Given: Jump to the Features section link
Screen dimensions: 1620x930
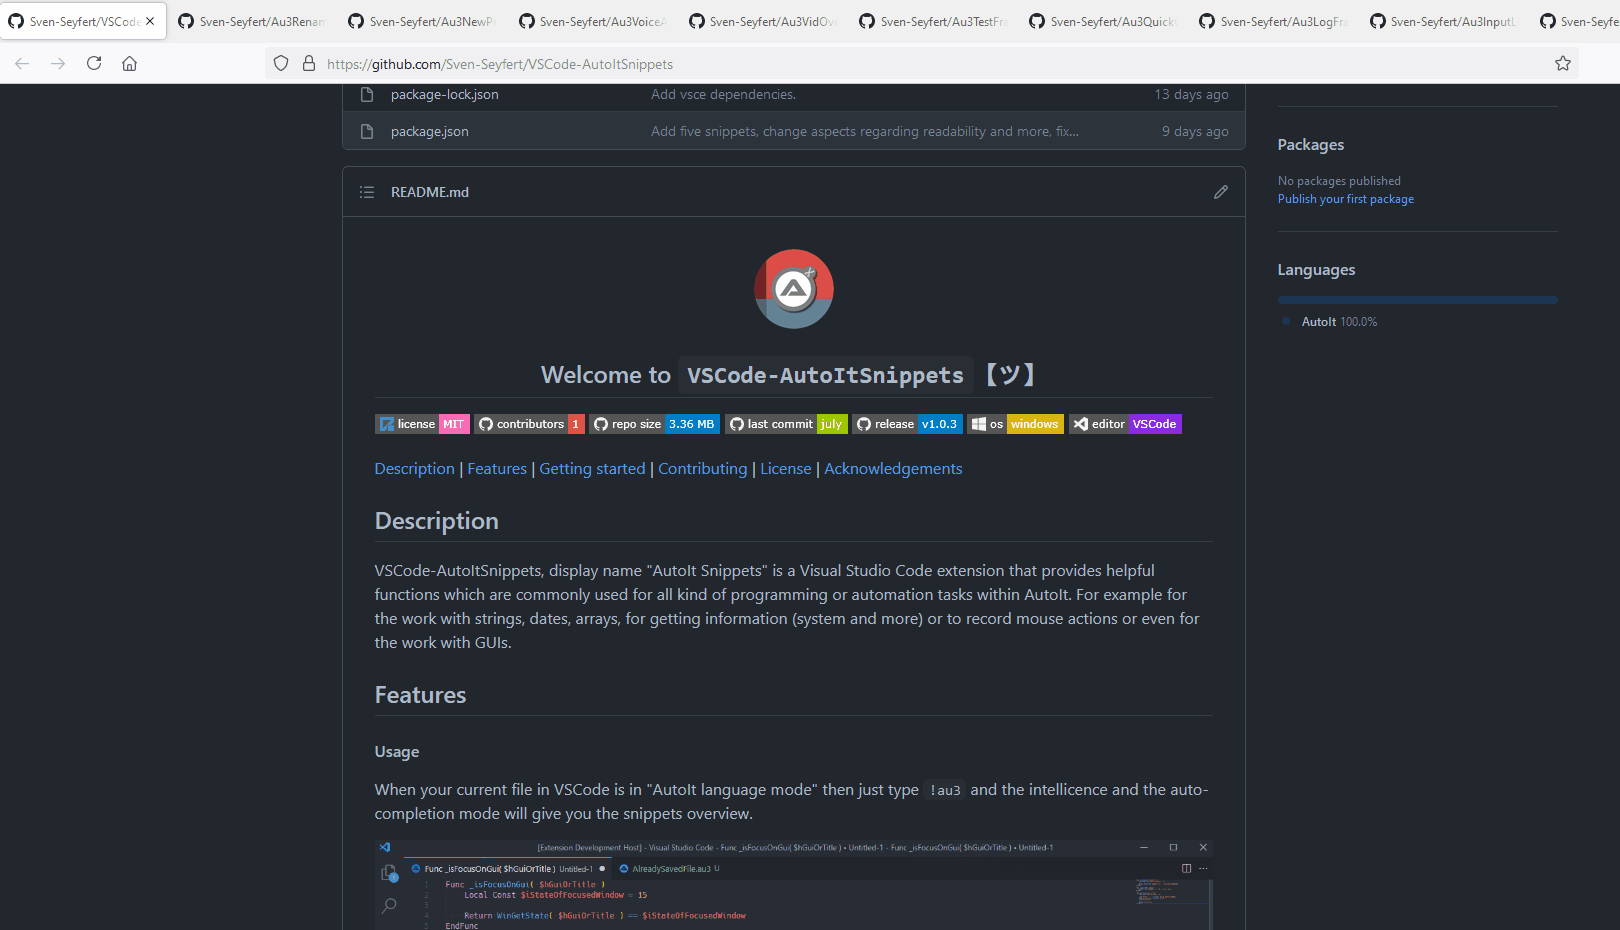Looking at the screenshot, I should tap(497, 468).
